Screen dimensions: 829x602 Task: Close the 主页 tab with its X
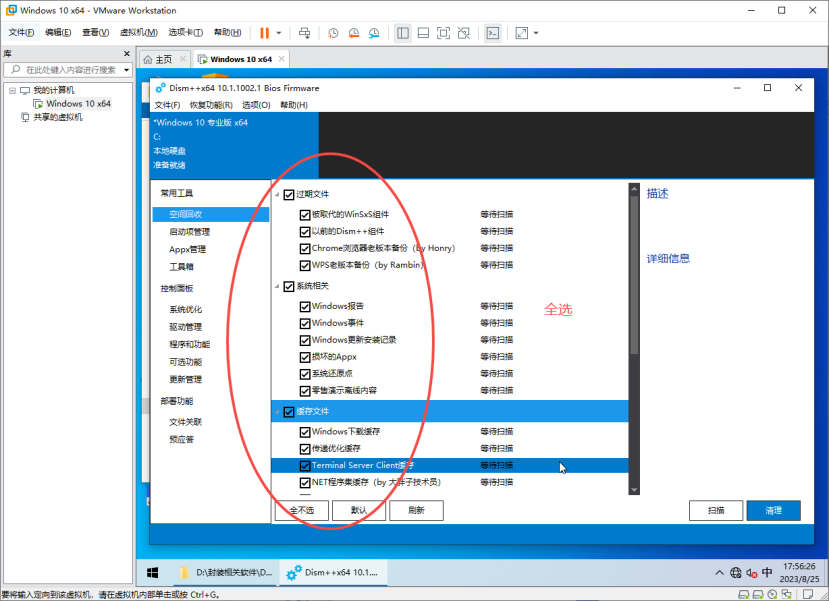(183, 59)
